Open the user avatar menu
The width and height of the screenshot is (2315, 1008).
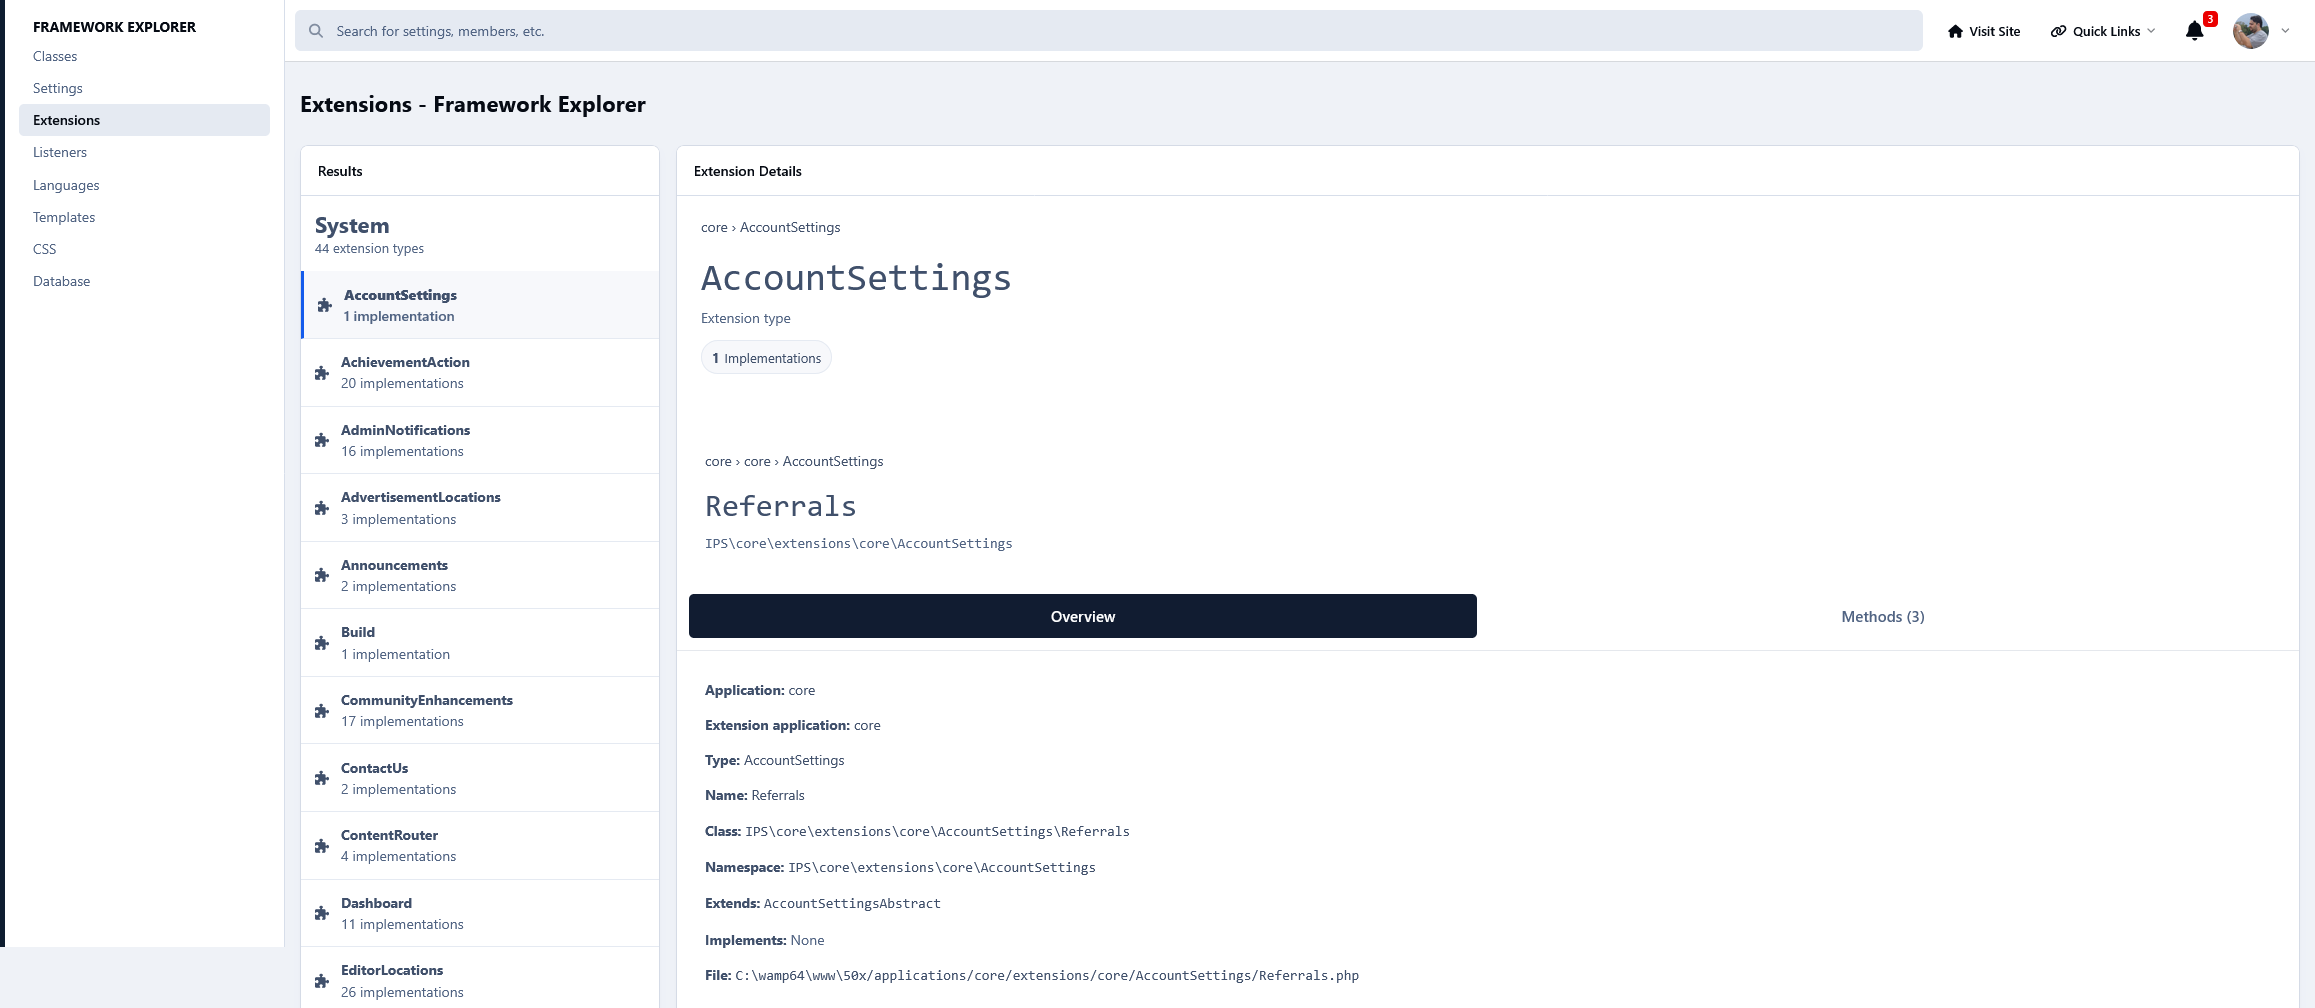point(2251,31)
